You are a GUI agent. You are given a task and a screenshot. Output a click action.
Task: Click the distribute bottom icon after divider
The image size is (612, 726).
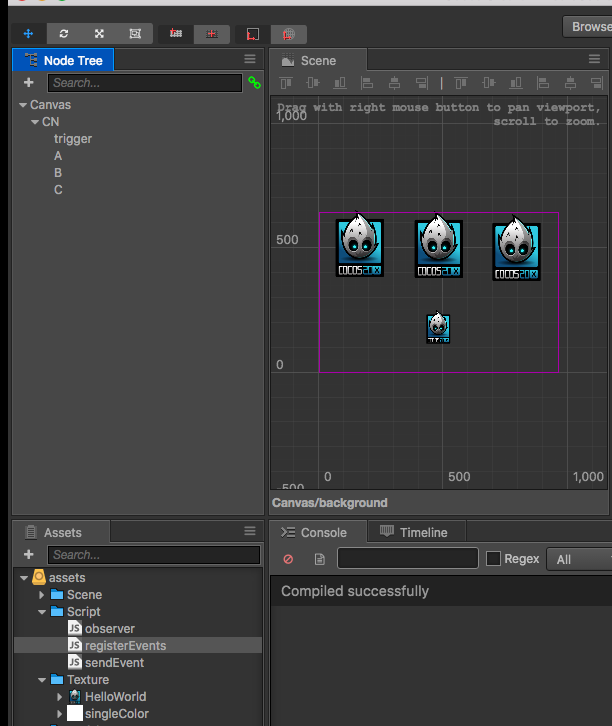point(516,83)
